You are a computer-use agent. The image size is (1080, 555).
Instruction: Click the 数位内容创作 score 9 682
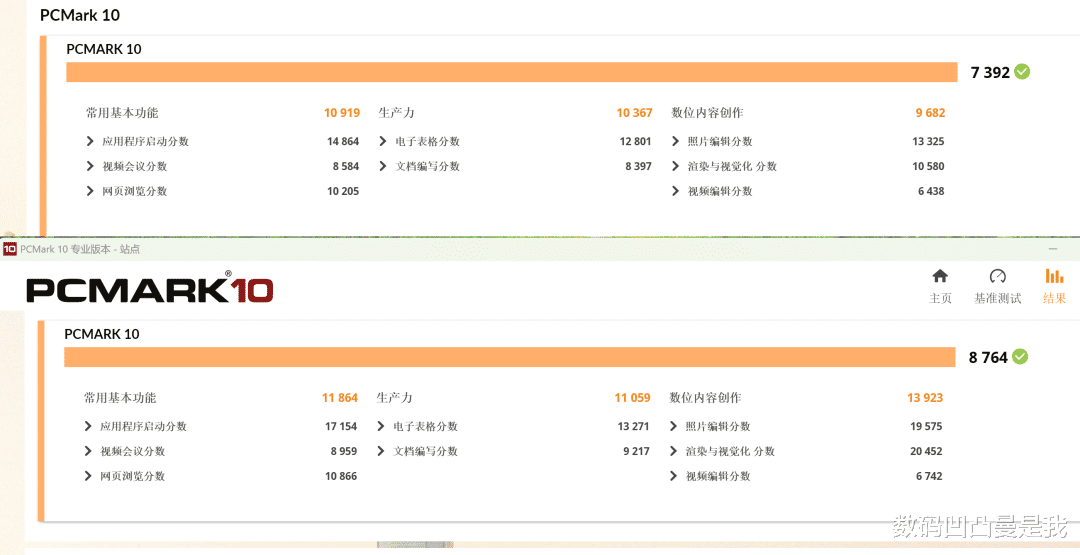[x=931, y=112]
